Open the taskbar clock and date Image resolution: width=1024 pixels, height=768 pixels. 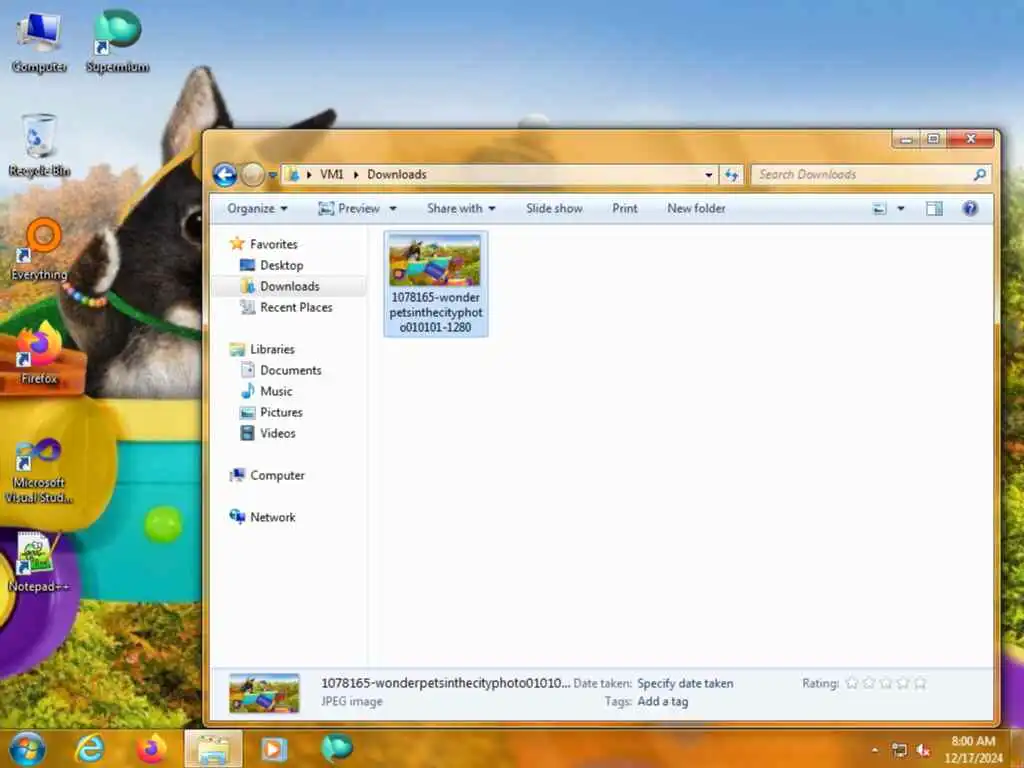pyautogui.click(x=973, y=750)
